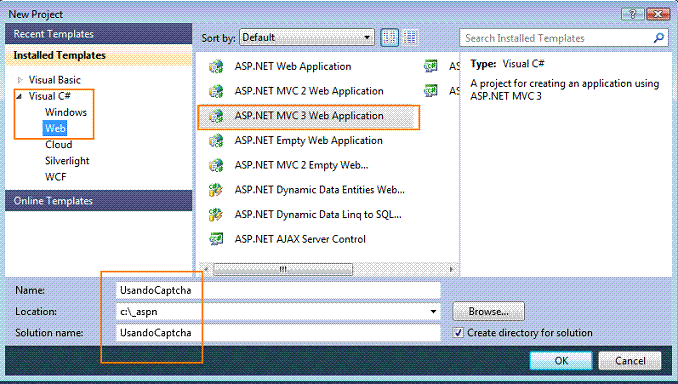Viewport: 678px width, 384px height.
Task: Expand the Location path dropdown
Action: (433, 311)
